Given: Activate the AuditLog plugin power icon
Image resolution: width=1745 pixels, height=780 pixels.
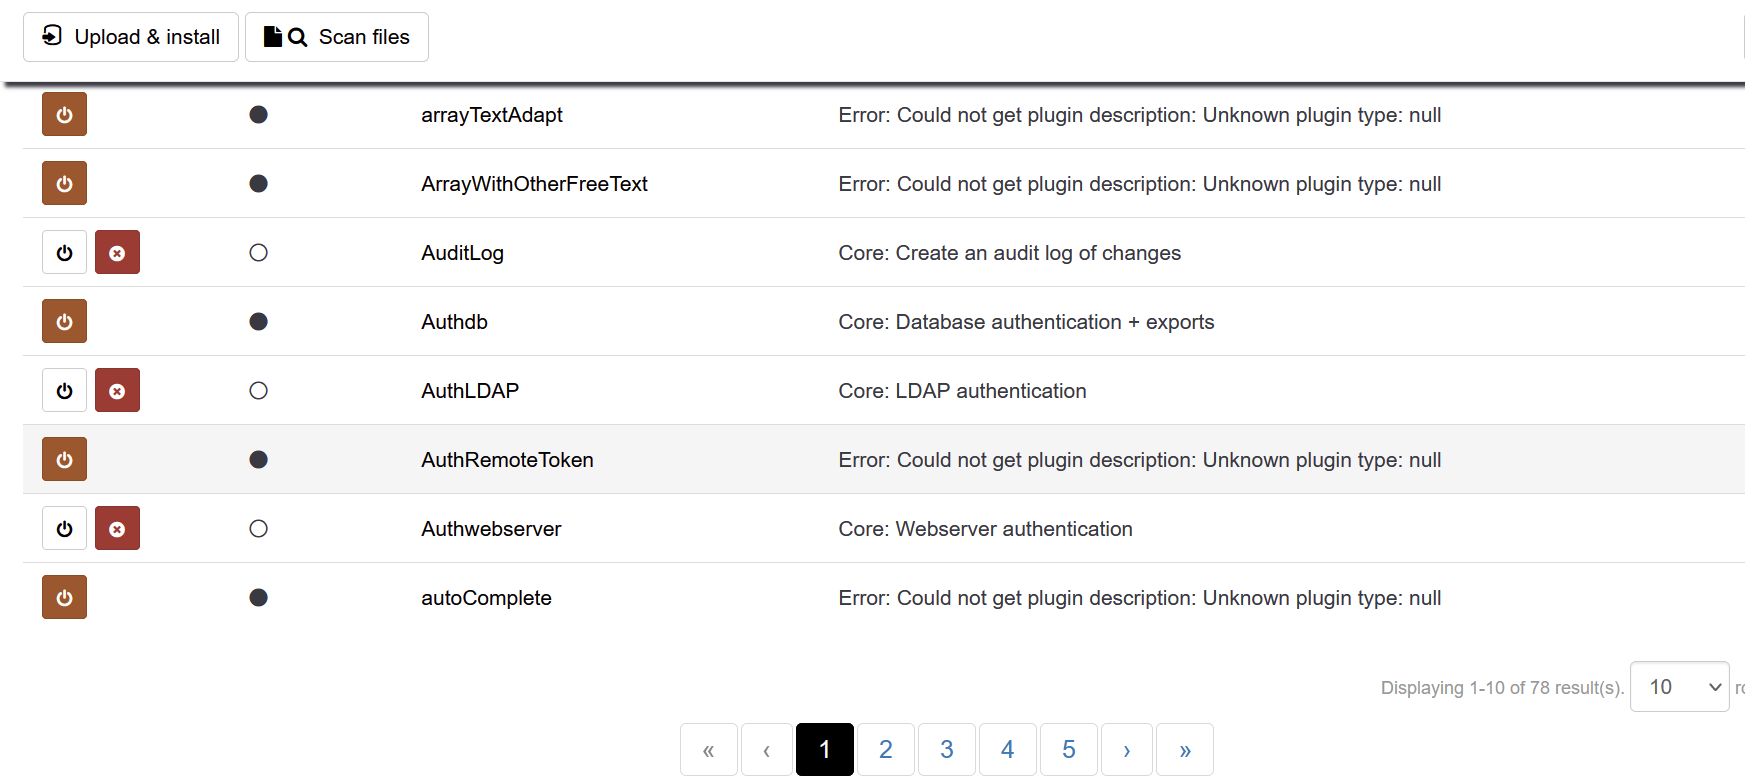Looking at the screenshot, I should tap(64, 253).
